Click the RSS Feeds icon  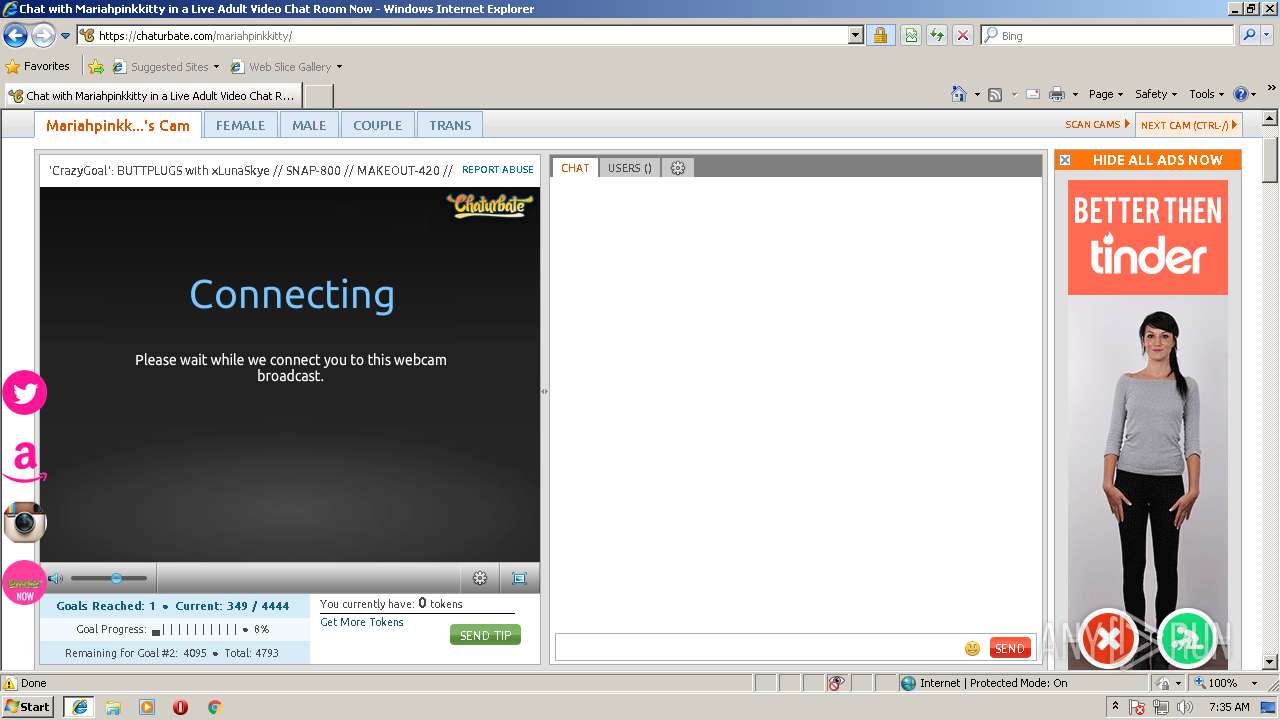[995, 94]
